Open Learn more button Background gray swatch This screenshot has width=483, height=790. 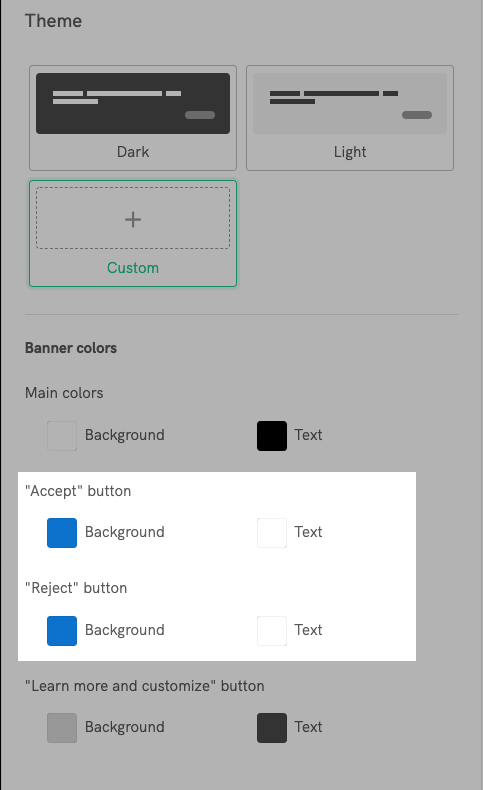point(62,728)
